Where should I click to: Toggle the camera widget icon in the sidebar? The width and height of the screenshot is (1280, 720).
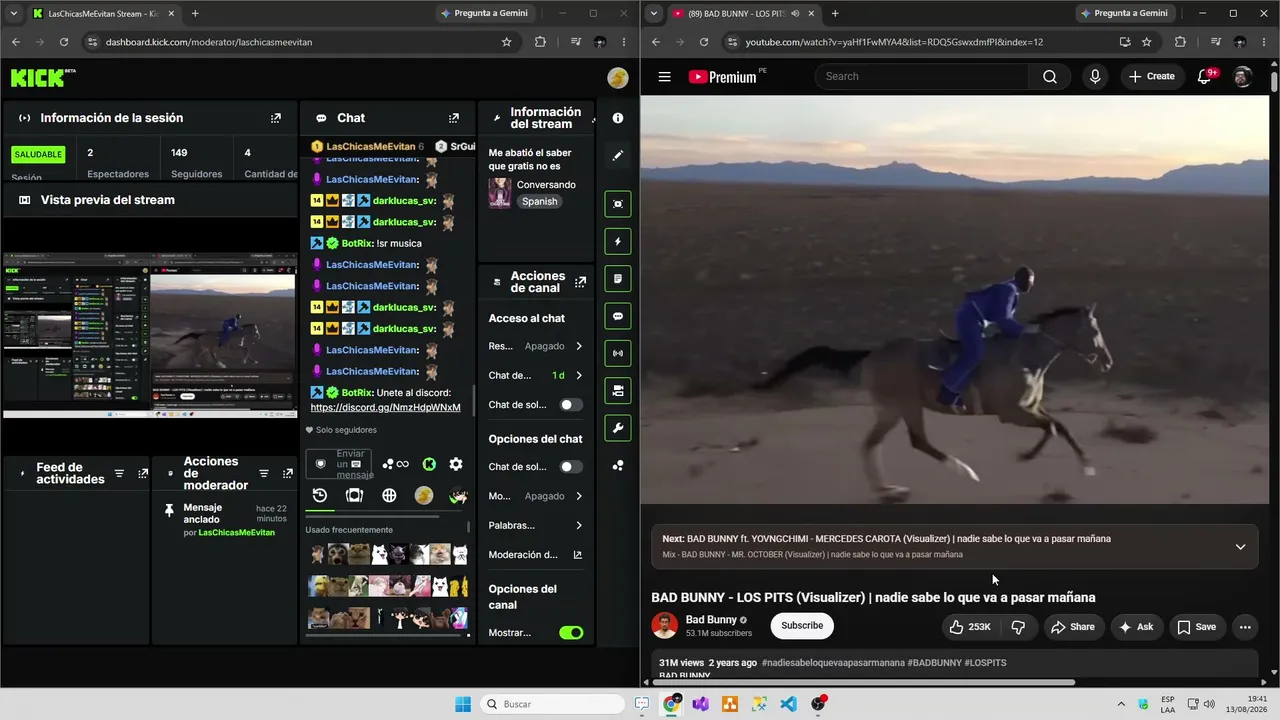(618, 390)
